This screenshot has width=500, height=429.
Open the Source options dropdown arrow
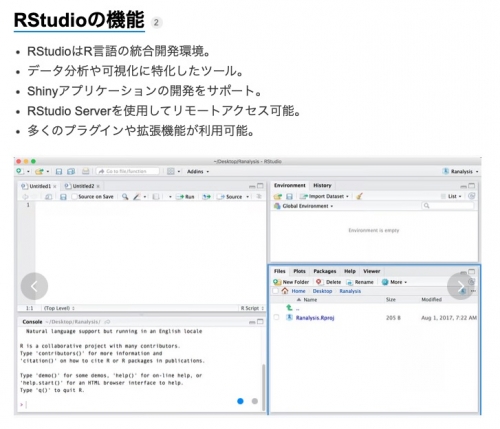[x=248, y=197]
